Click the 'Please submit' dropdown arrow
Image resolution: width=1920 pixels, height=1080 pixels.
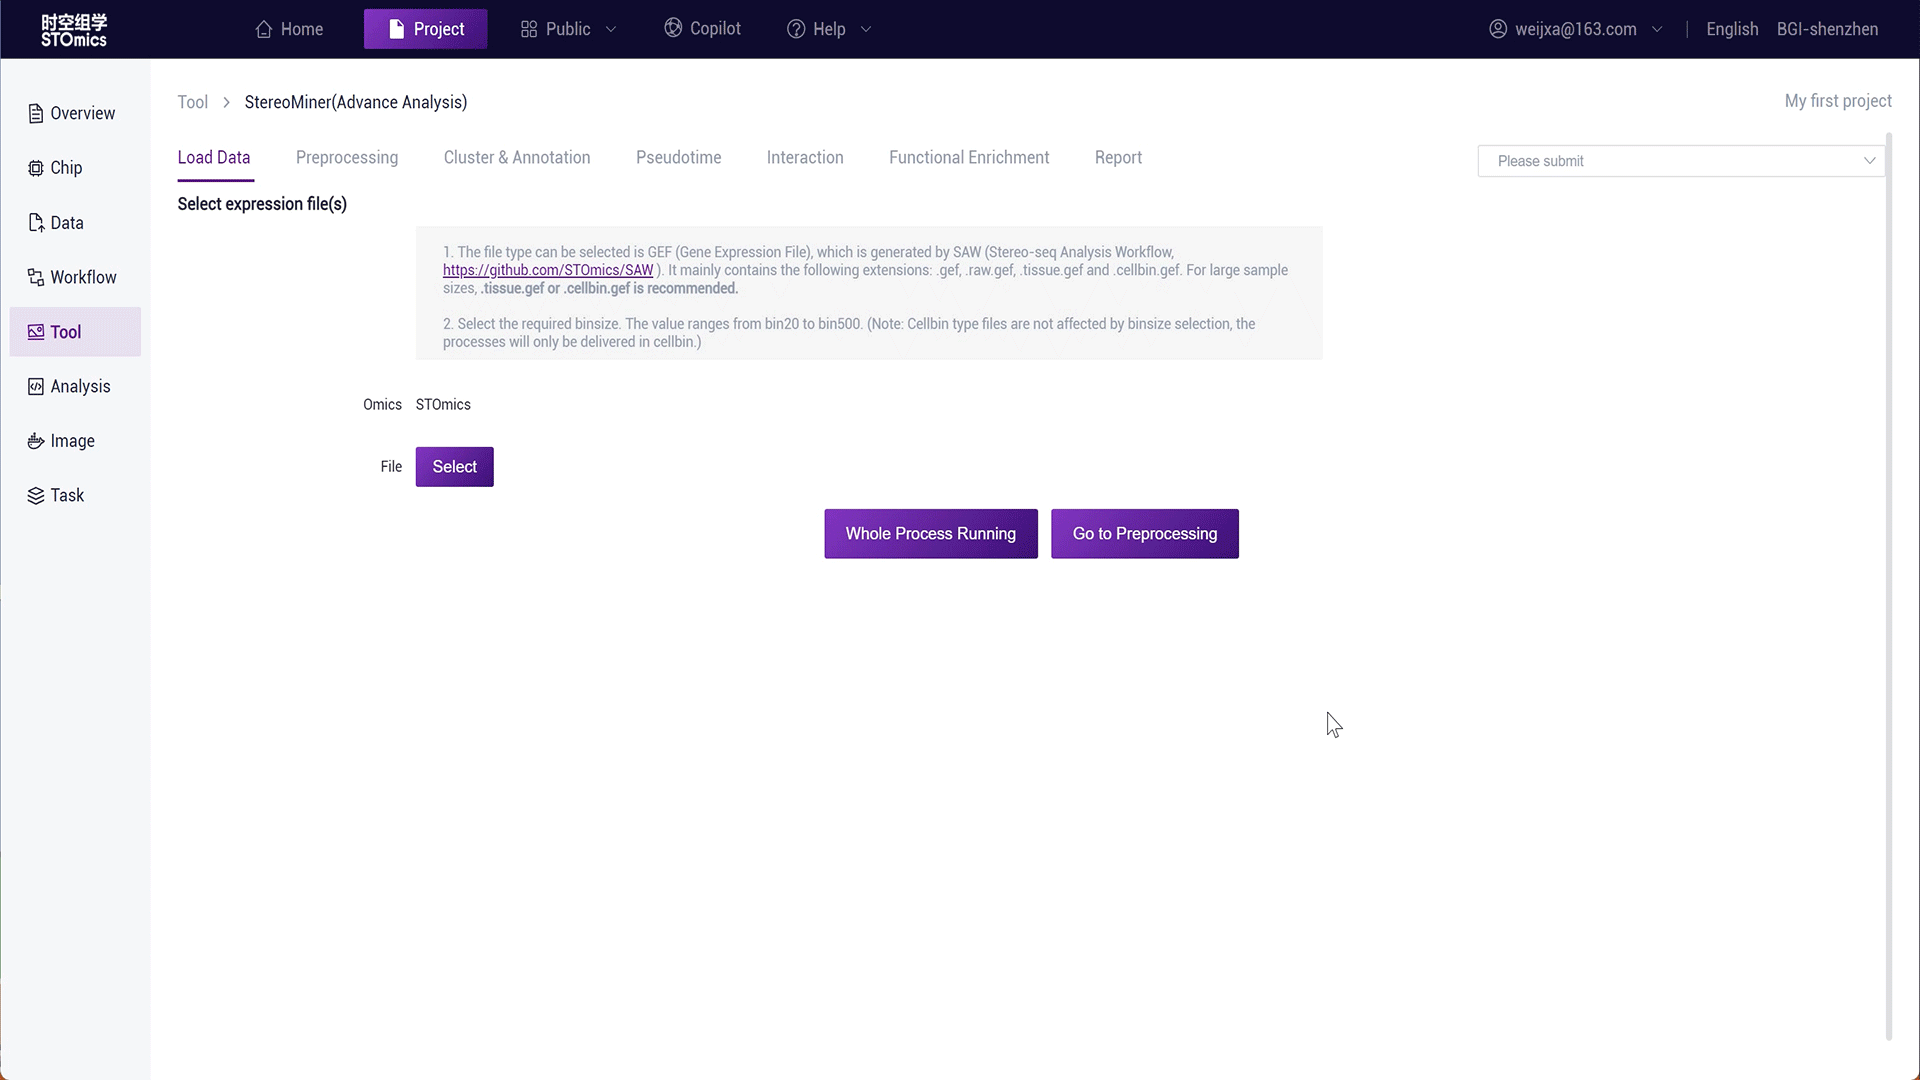click(x=1869, y=161)
